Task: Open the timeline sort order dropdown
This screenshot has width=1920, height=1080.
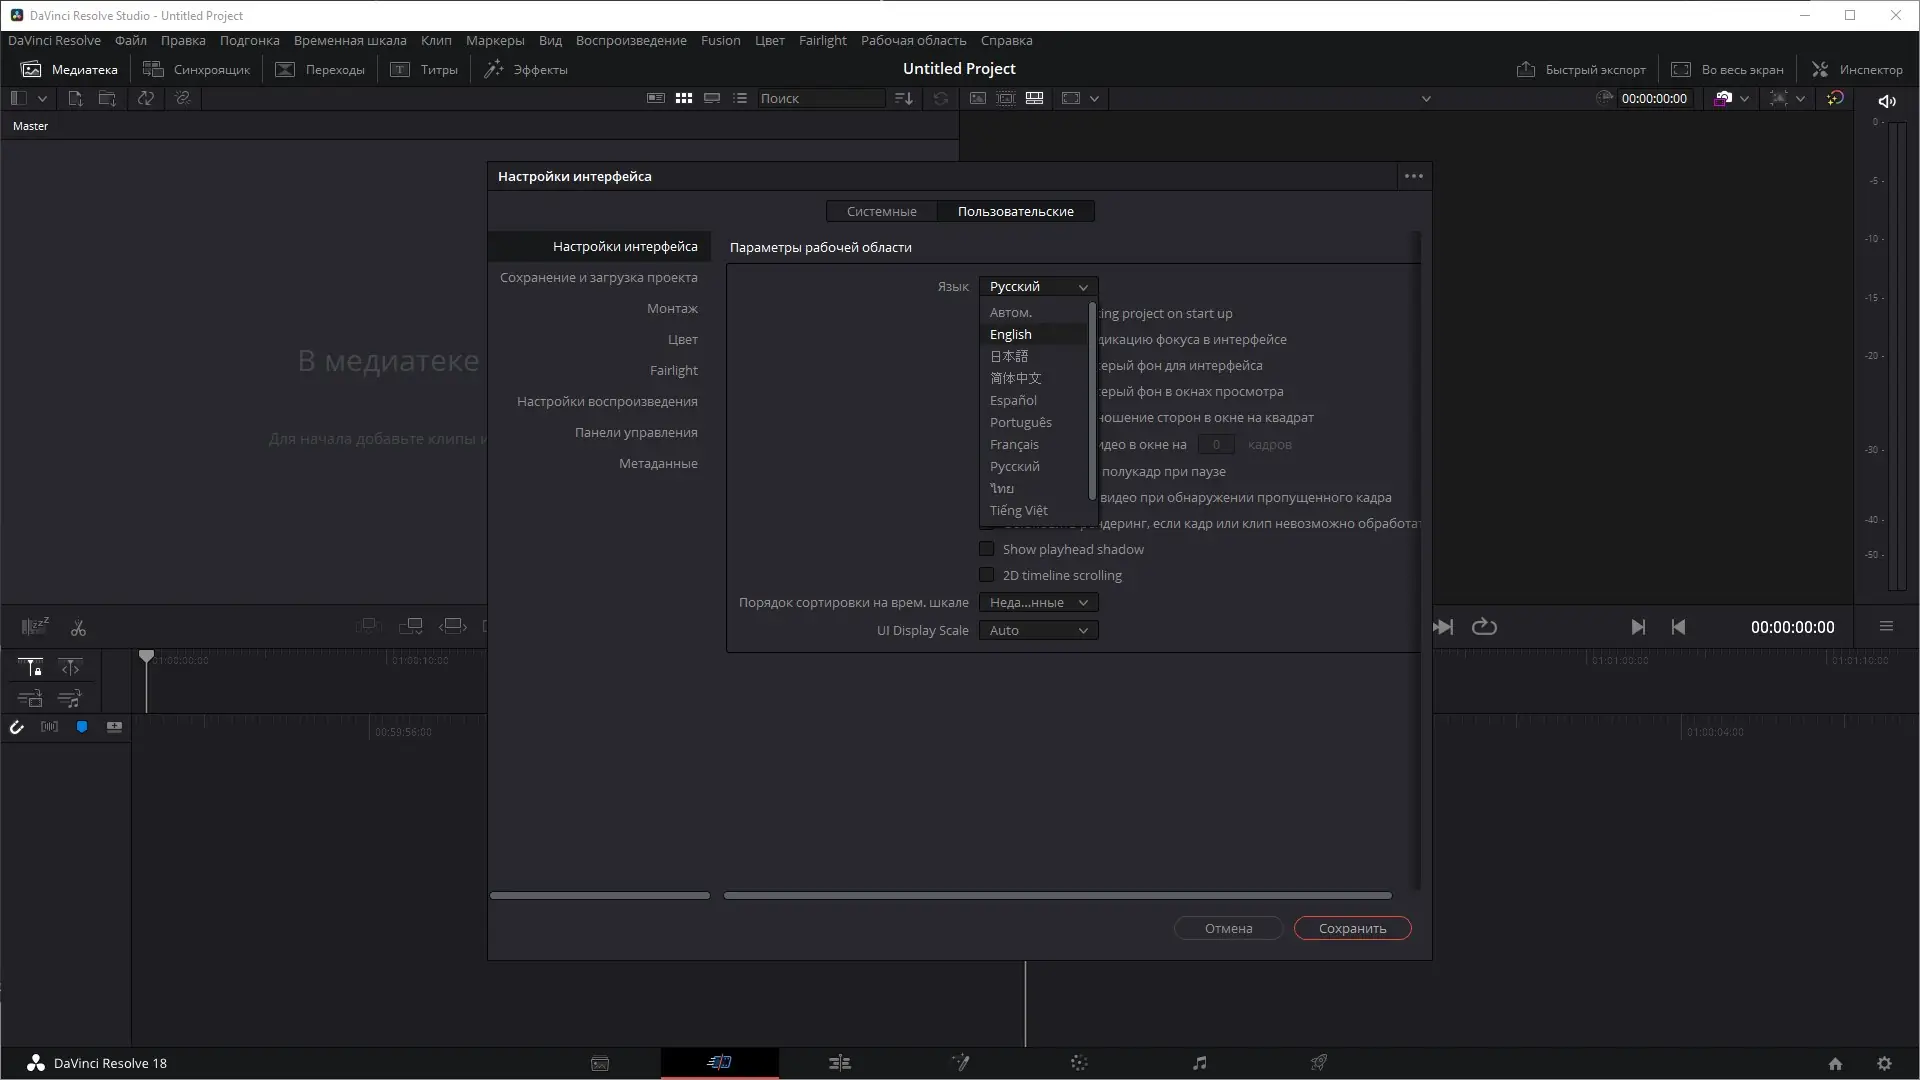Action: pyautogui.click(x=1038, y=602)
